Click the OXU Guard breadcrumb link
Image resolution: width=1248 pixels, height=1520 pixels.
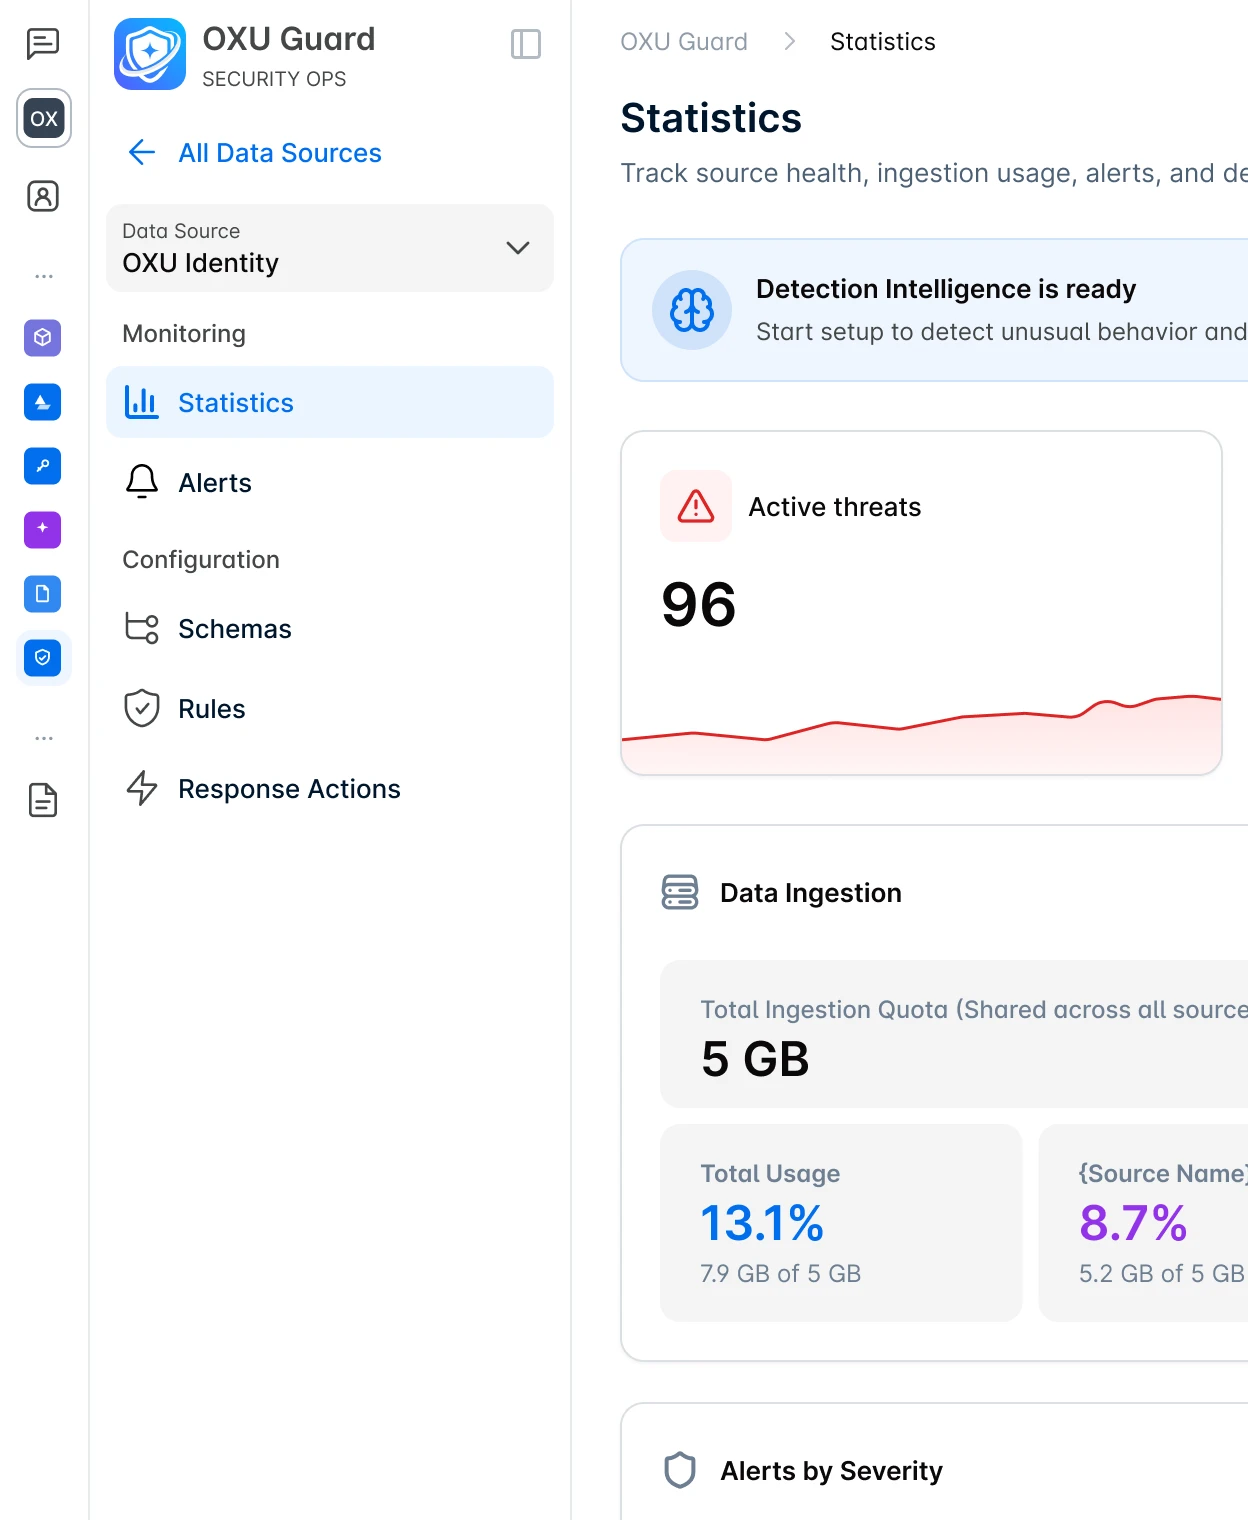(684, 42)
